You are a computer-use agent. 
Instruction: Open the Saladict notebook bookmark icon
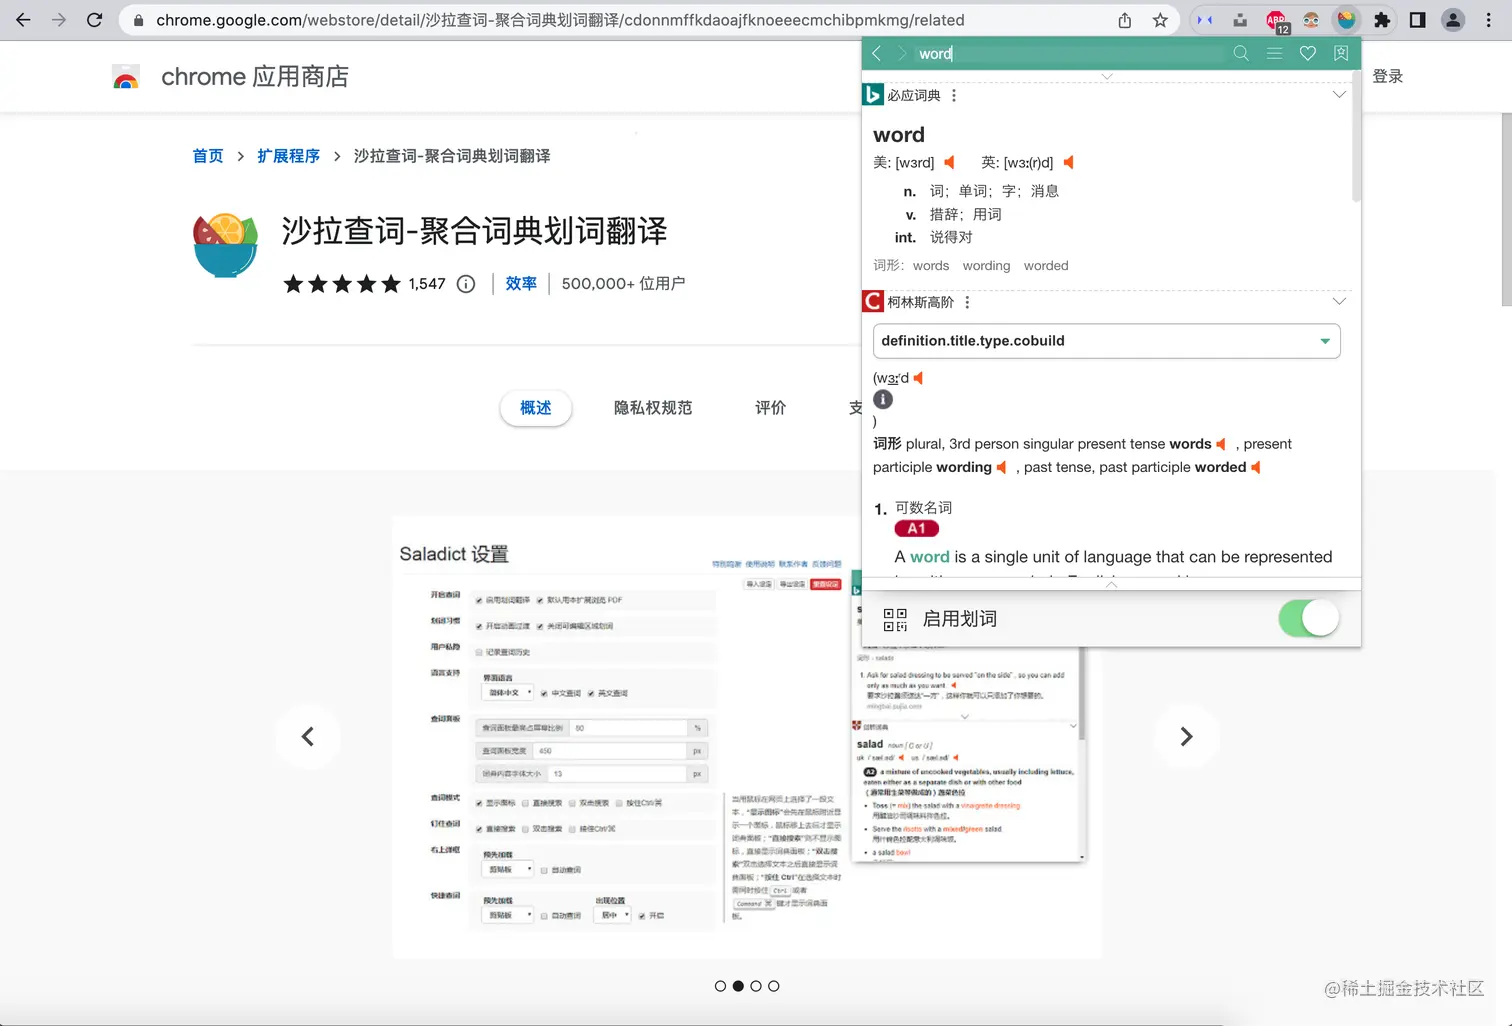click(x=1341, y=54)
